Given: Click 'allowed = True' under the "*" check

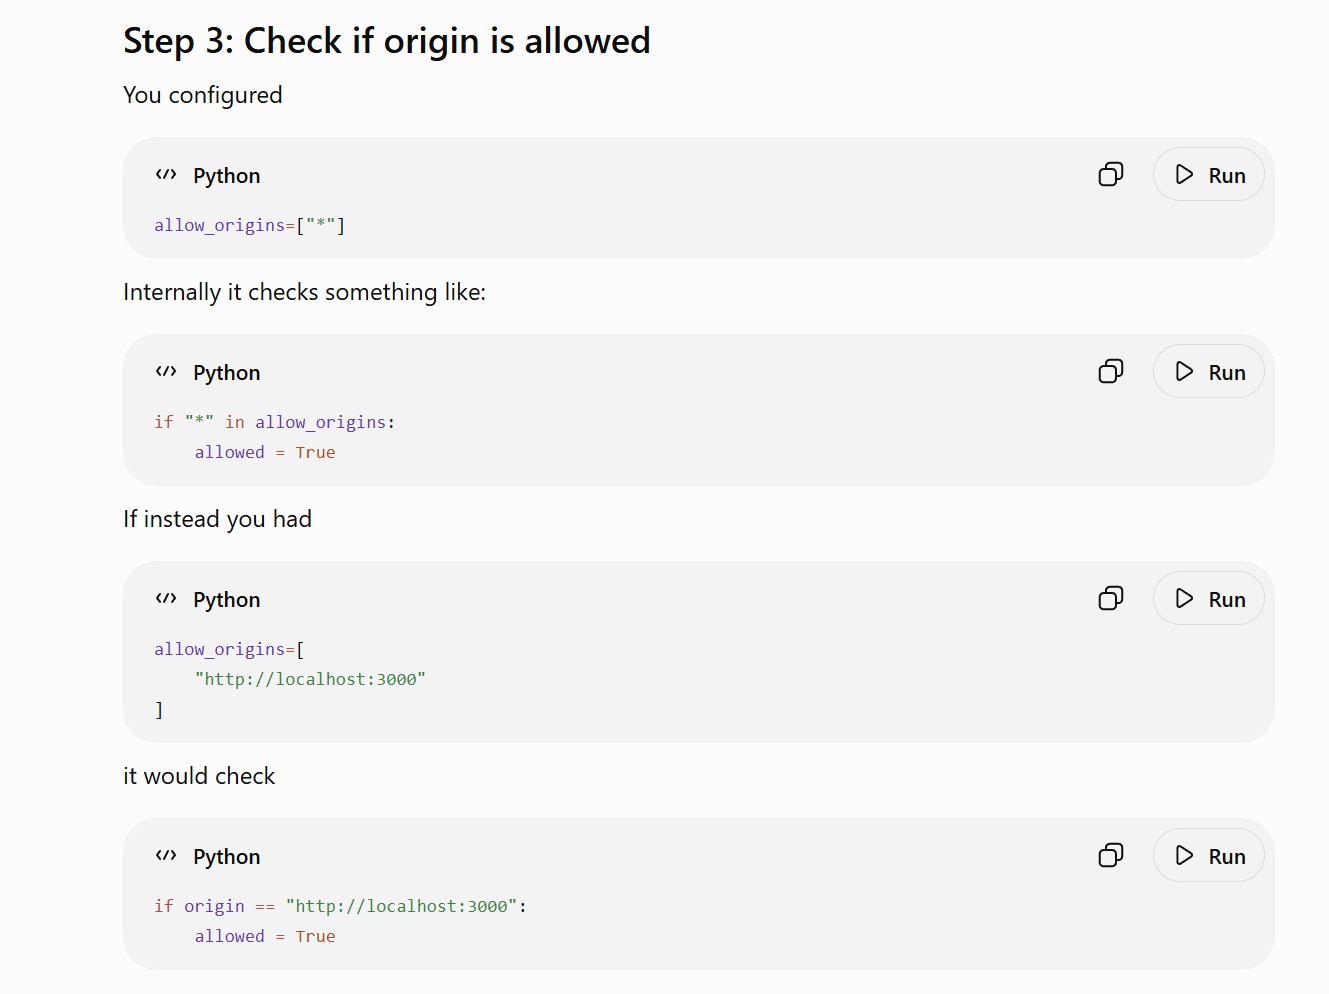Looking at the screenshot, I should pyautogui.click(x=265, y=453).
